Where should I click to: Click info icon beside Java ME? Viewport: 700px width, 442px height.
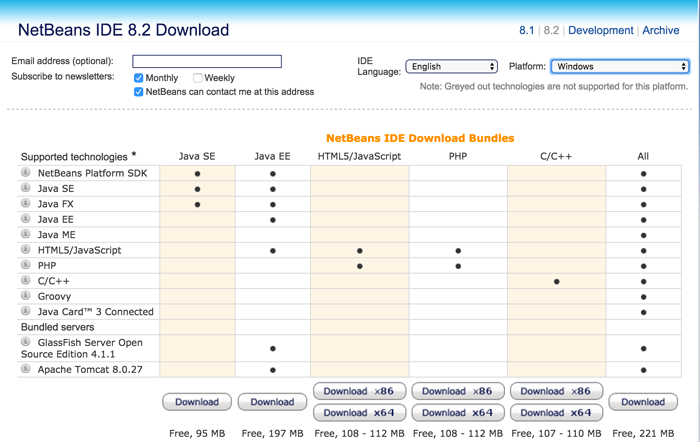[x=26, y=234]
